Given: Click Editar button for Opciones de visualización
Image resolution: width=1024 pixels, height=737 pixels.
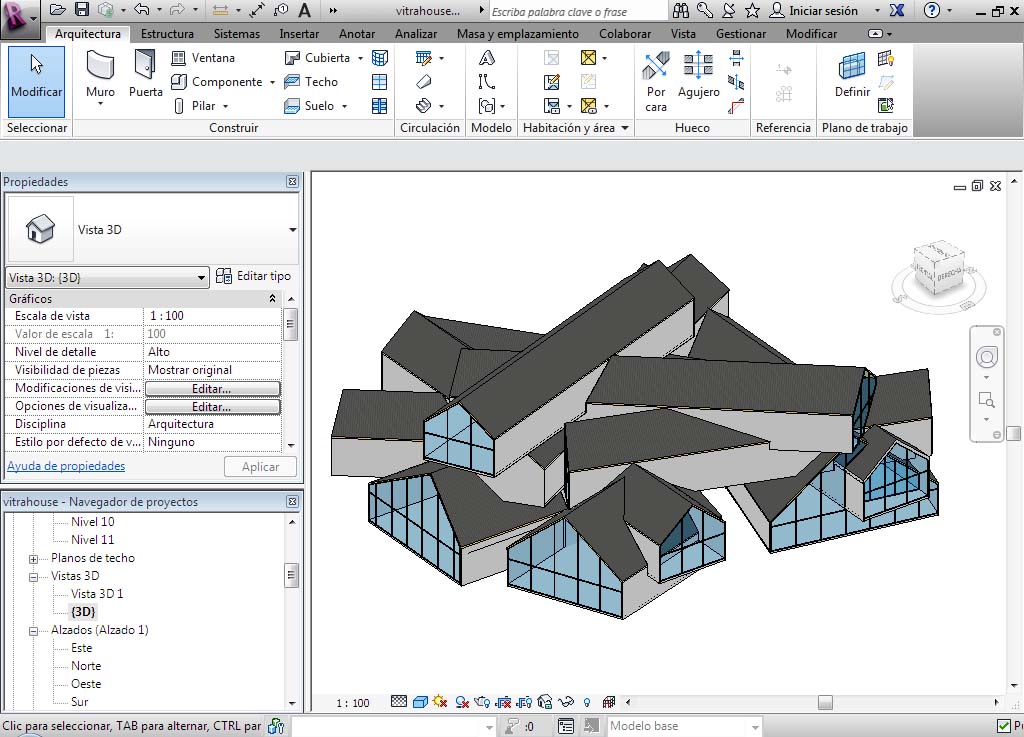Looking at the screenshot, I should point(212,407).
